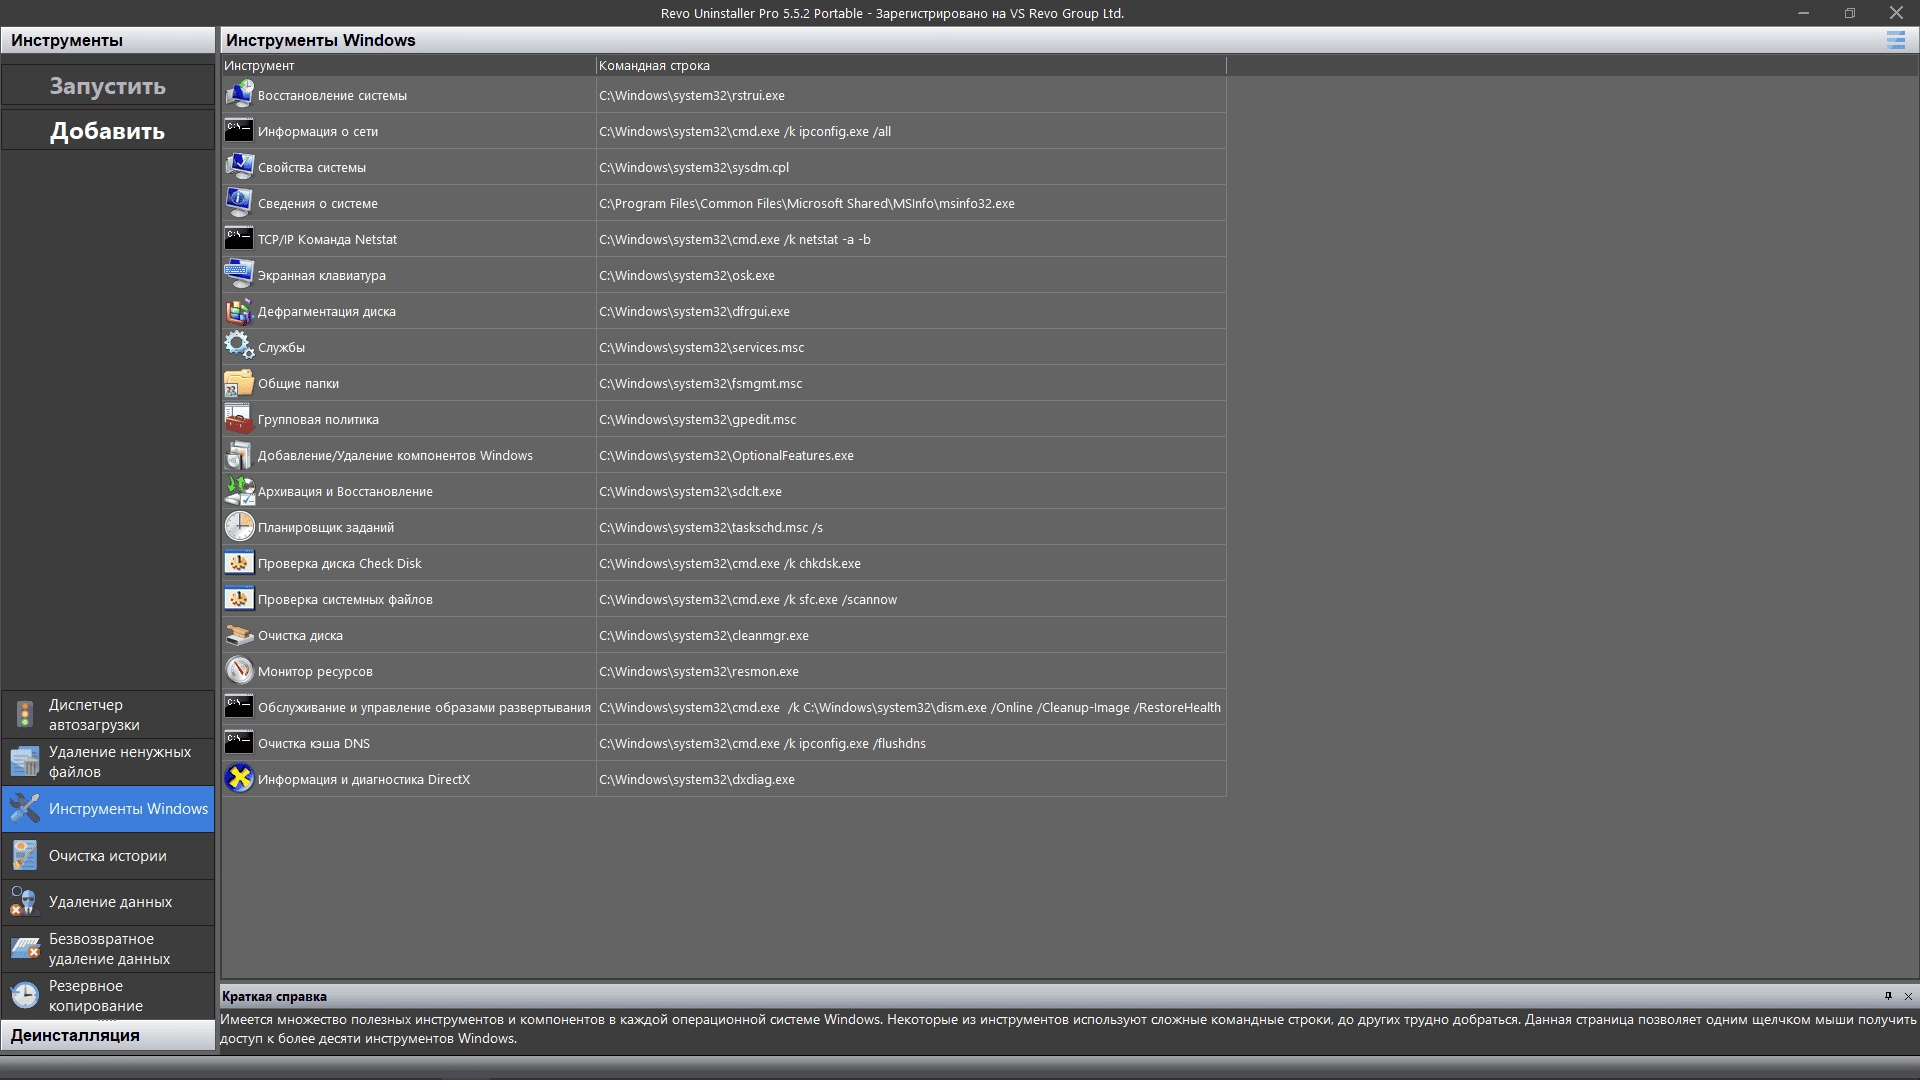Screen dimensions: 1920x1080
Task: Click the Диспетчер автозагрузки traffic light icon
Action: pos(25,714)
